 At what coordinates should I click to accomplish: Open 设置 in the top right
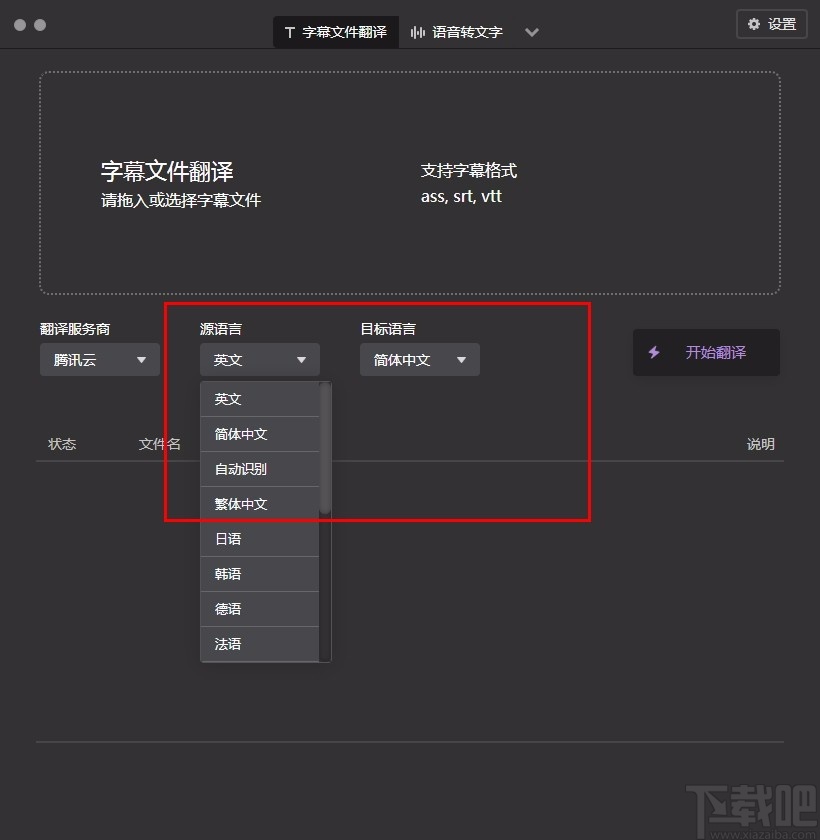(x=771, y=24)
